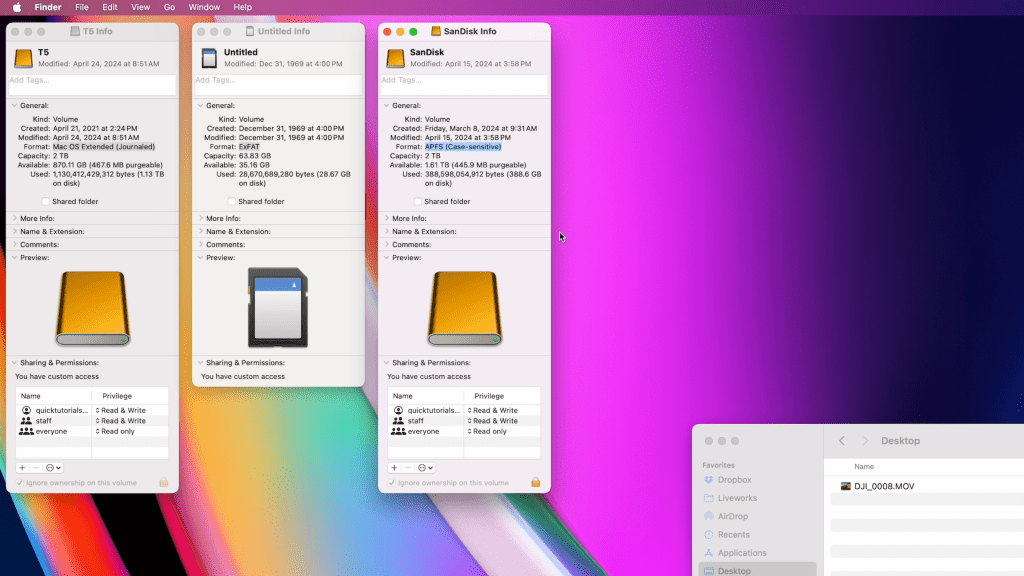
Task: Open the Go menu
Action: click(x=169, y=7)
